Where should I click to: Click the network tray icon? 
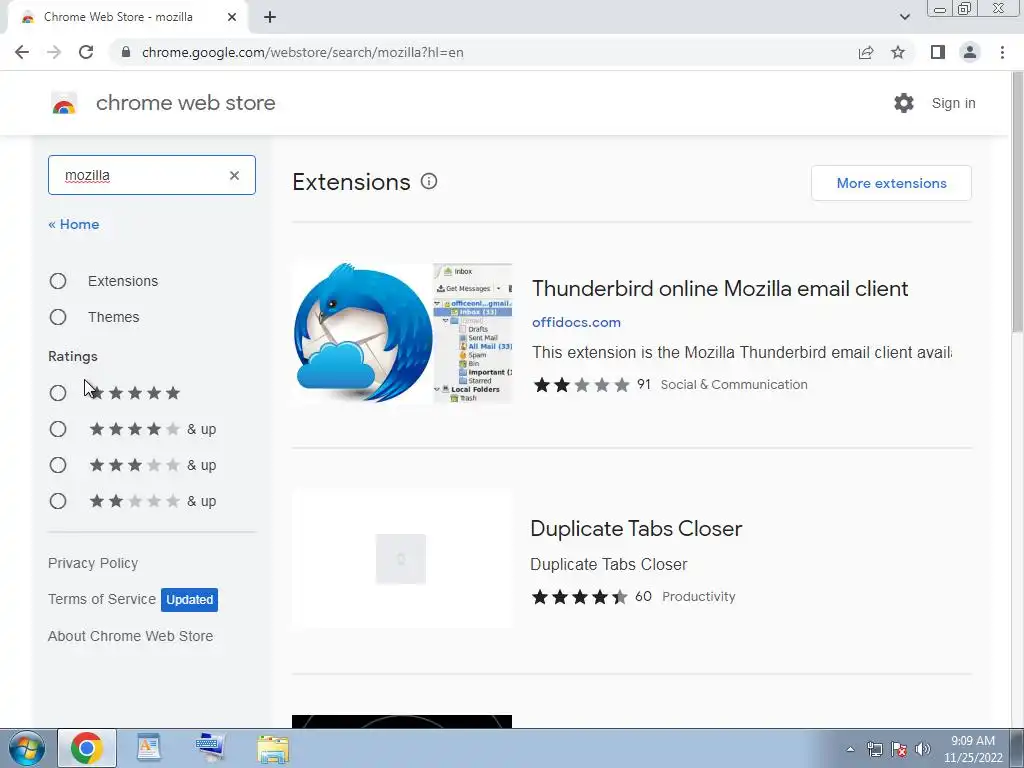click(874, 749)
